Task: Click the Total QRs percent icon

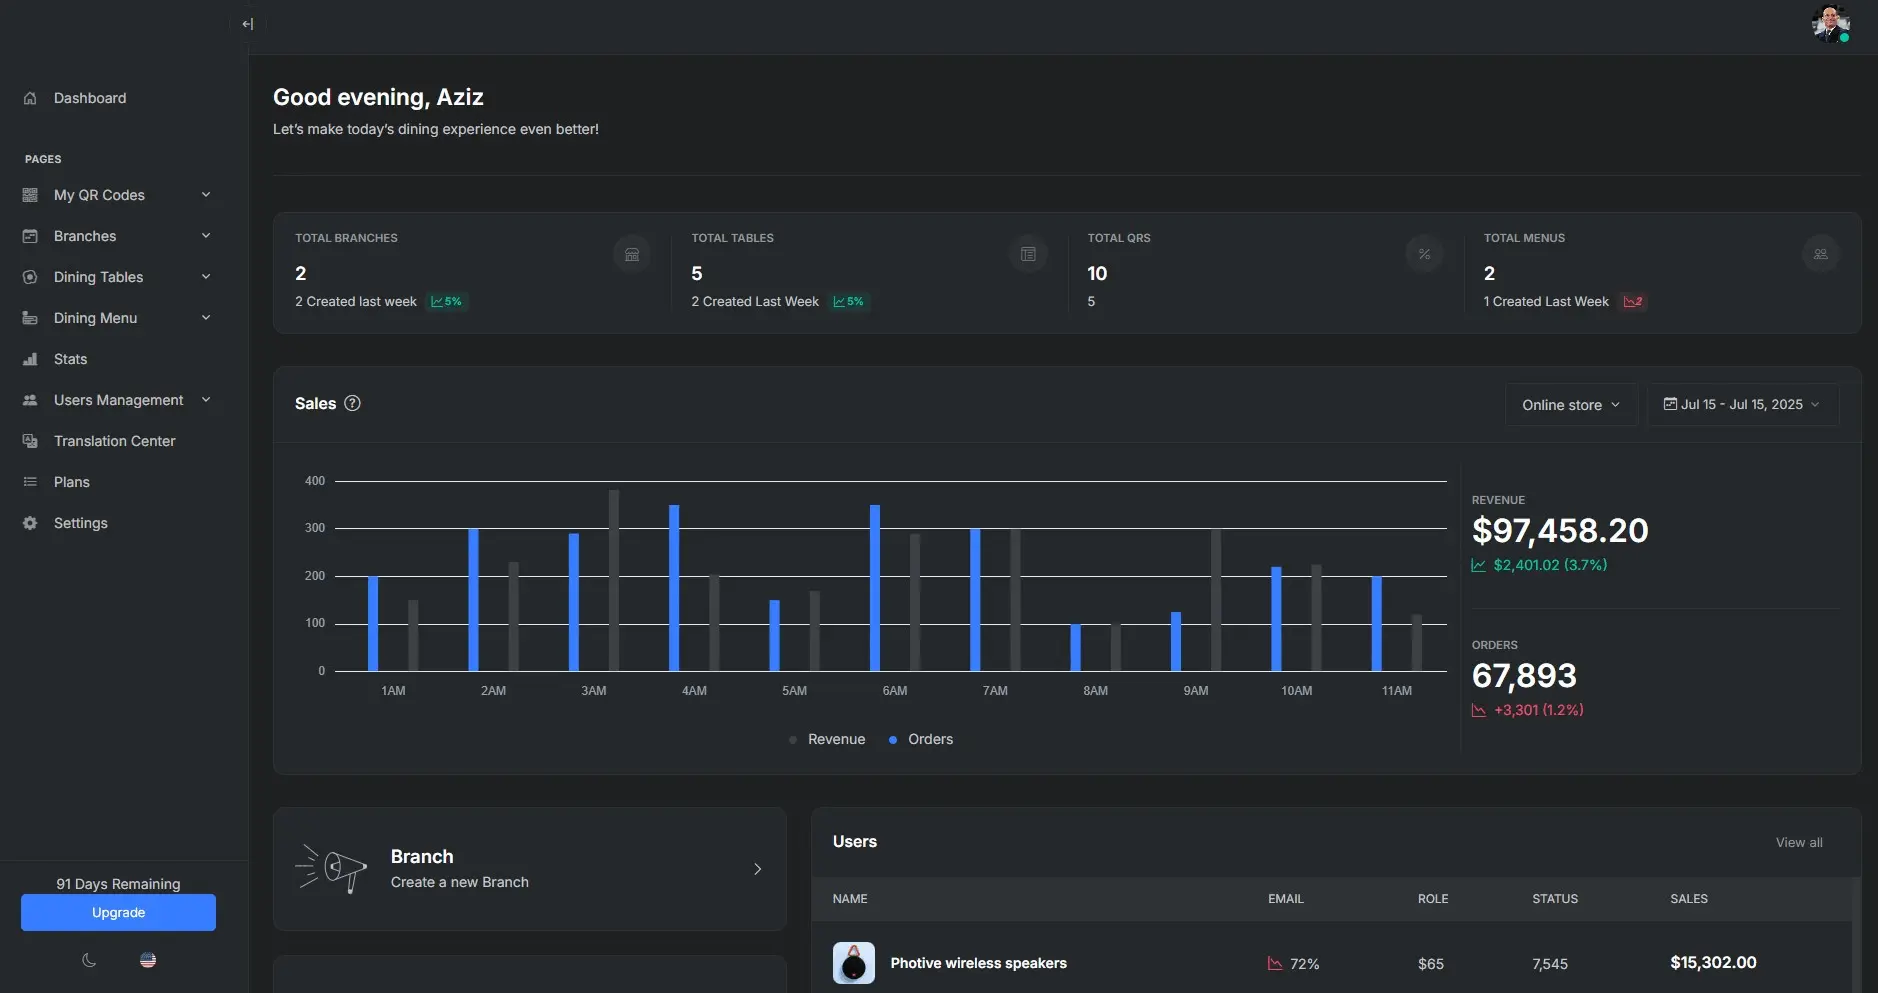Action: tap(1424, 255)
